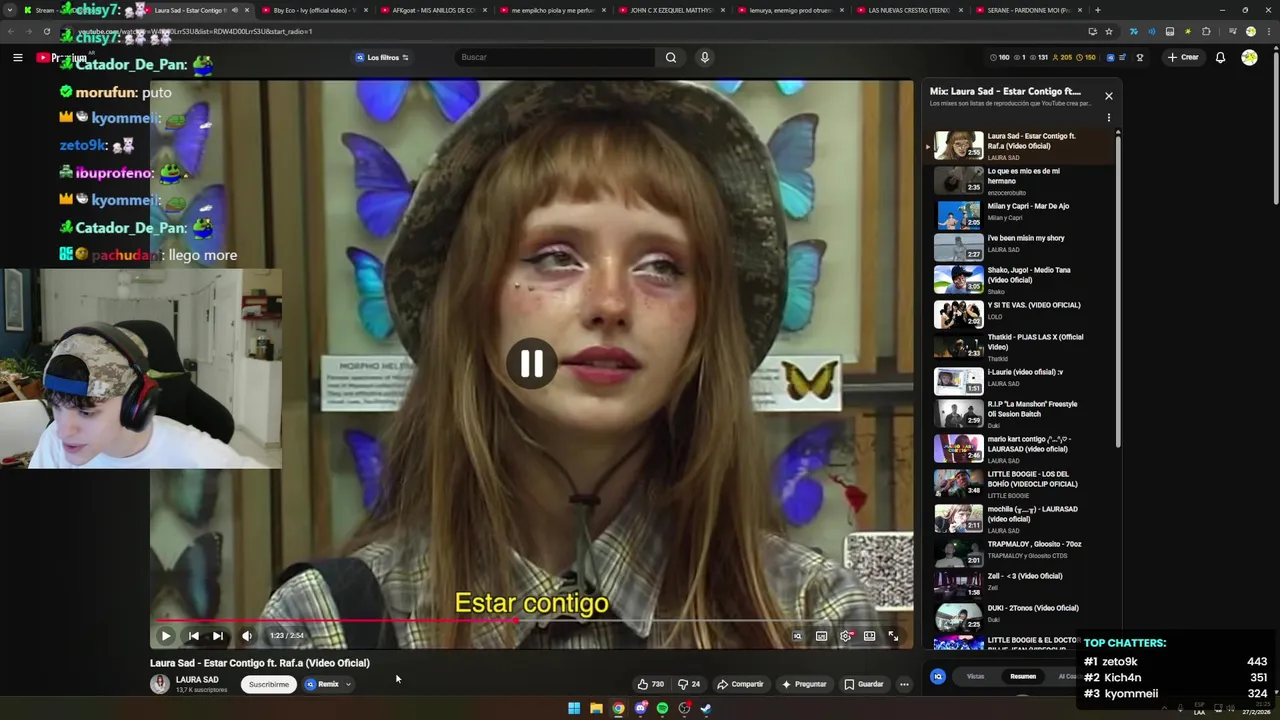Screen dimensions: 1280x720
Task: Open the notifications bell
Action: pyautogui.click(x=1220, y=57)
